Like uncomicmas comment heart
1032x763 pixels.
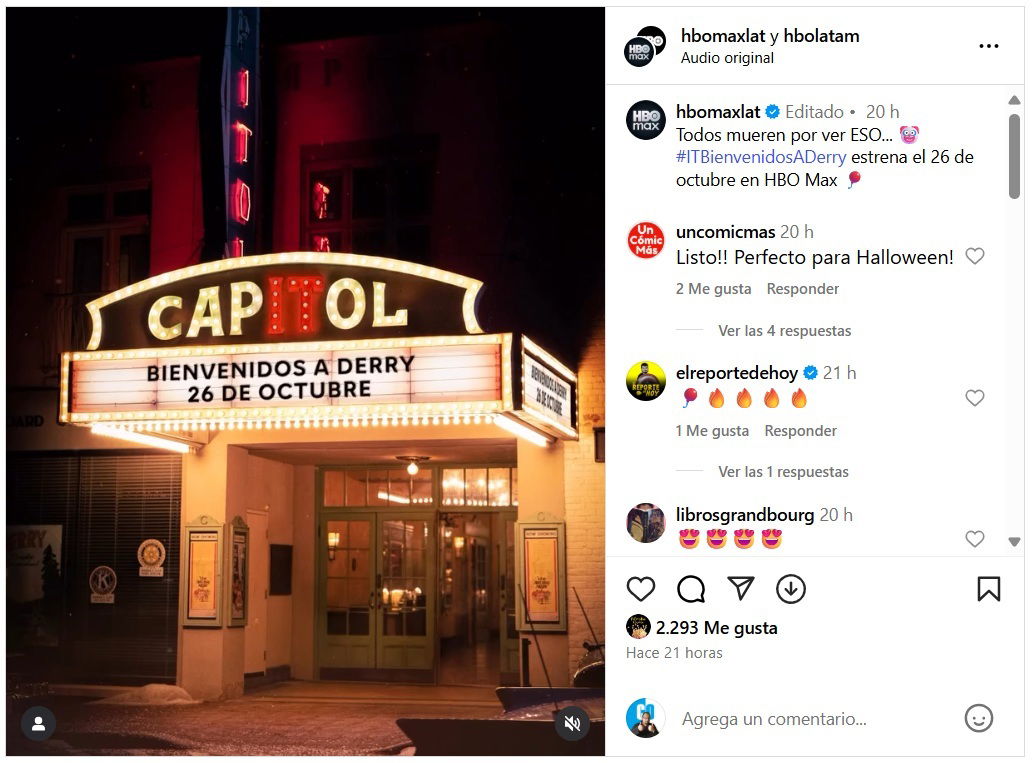[x=975, y=256]
